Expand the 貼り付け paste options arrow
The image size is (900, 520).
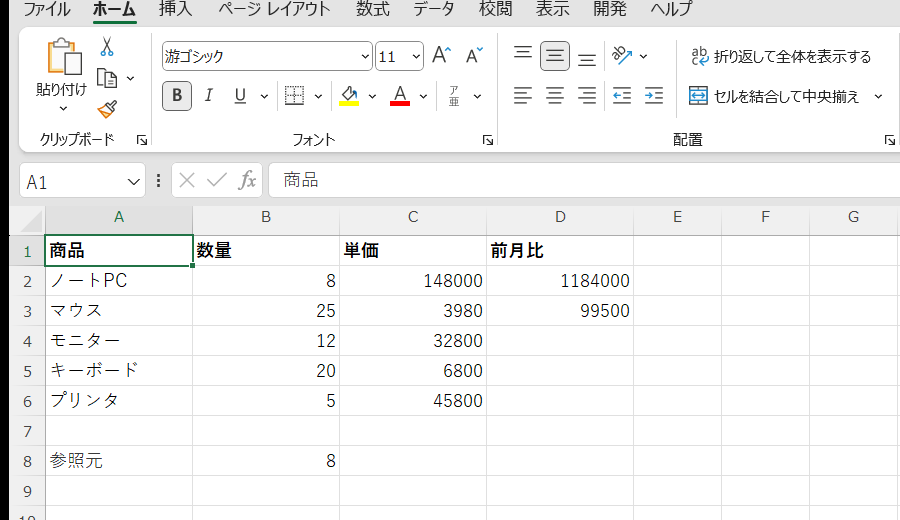tap(63, 108)
